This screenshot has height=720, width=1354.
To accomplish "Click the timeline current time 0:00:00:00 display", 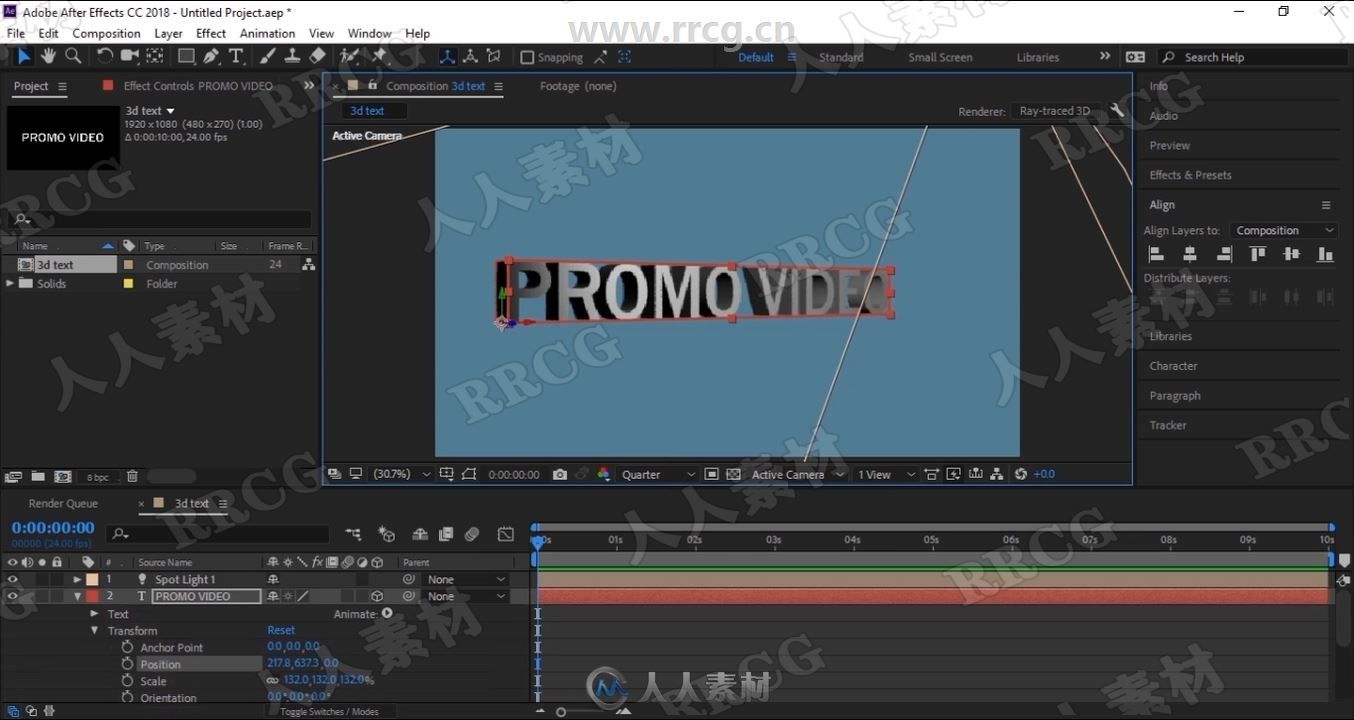I will [x=53, y=527].
